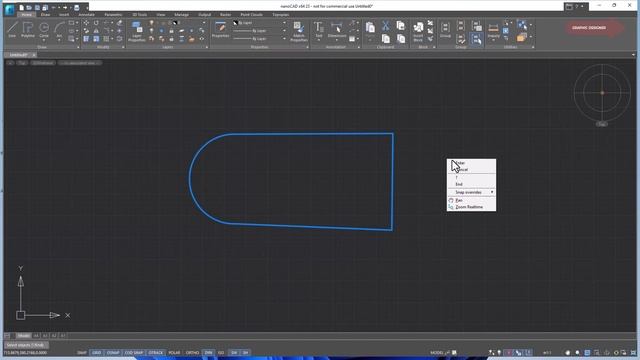The image size is (640, 360).
Task: Switch to the Annotate ribbon tab
Action: tap(86, 15)
